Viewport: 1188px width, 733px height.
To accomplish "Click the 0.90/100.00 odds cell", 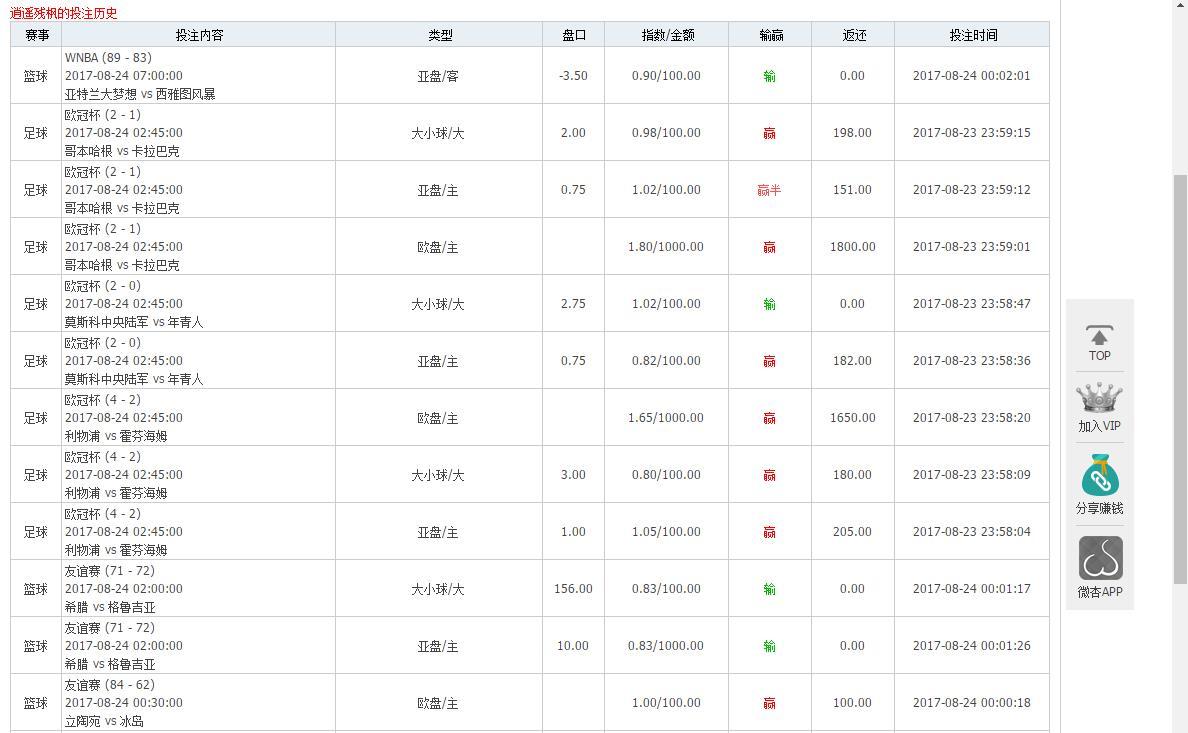I will [666, 76].
